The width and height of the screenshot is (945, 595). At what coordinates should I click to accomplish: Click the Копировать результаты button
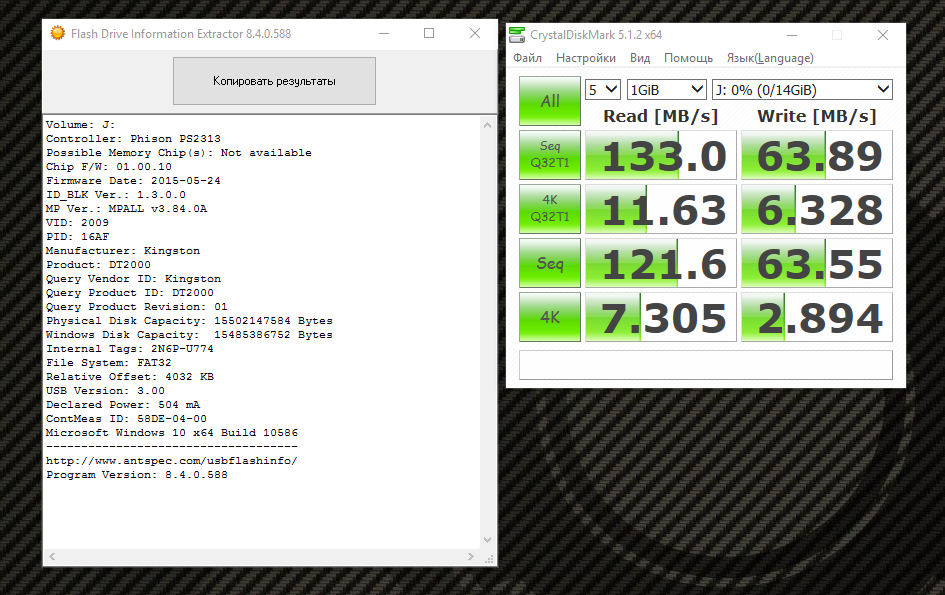(274, 81)
